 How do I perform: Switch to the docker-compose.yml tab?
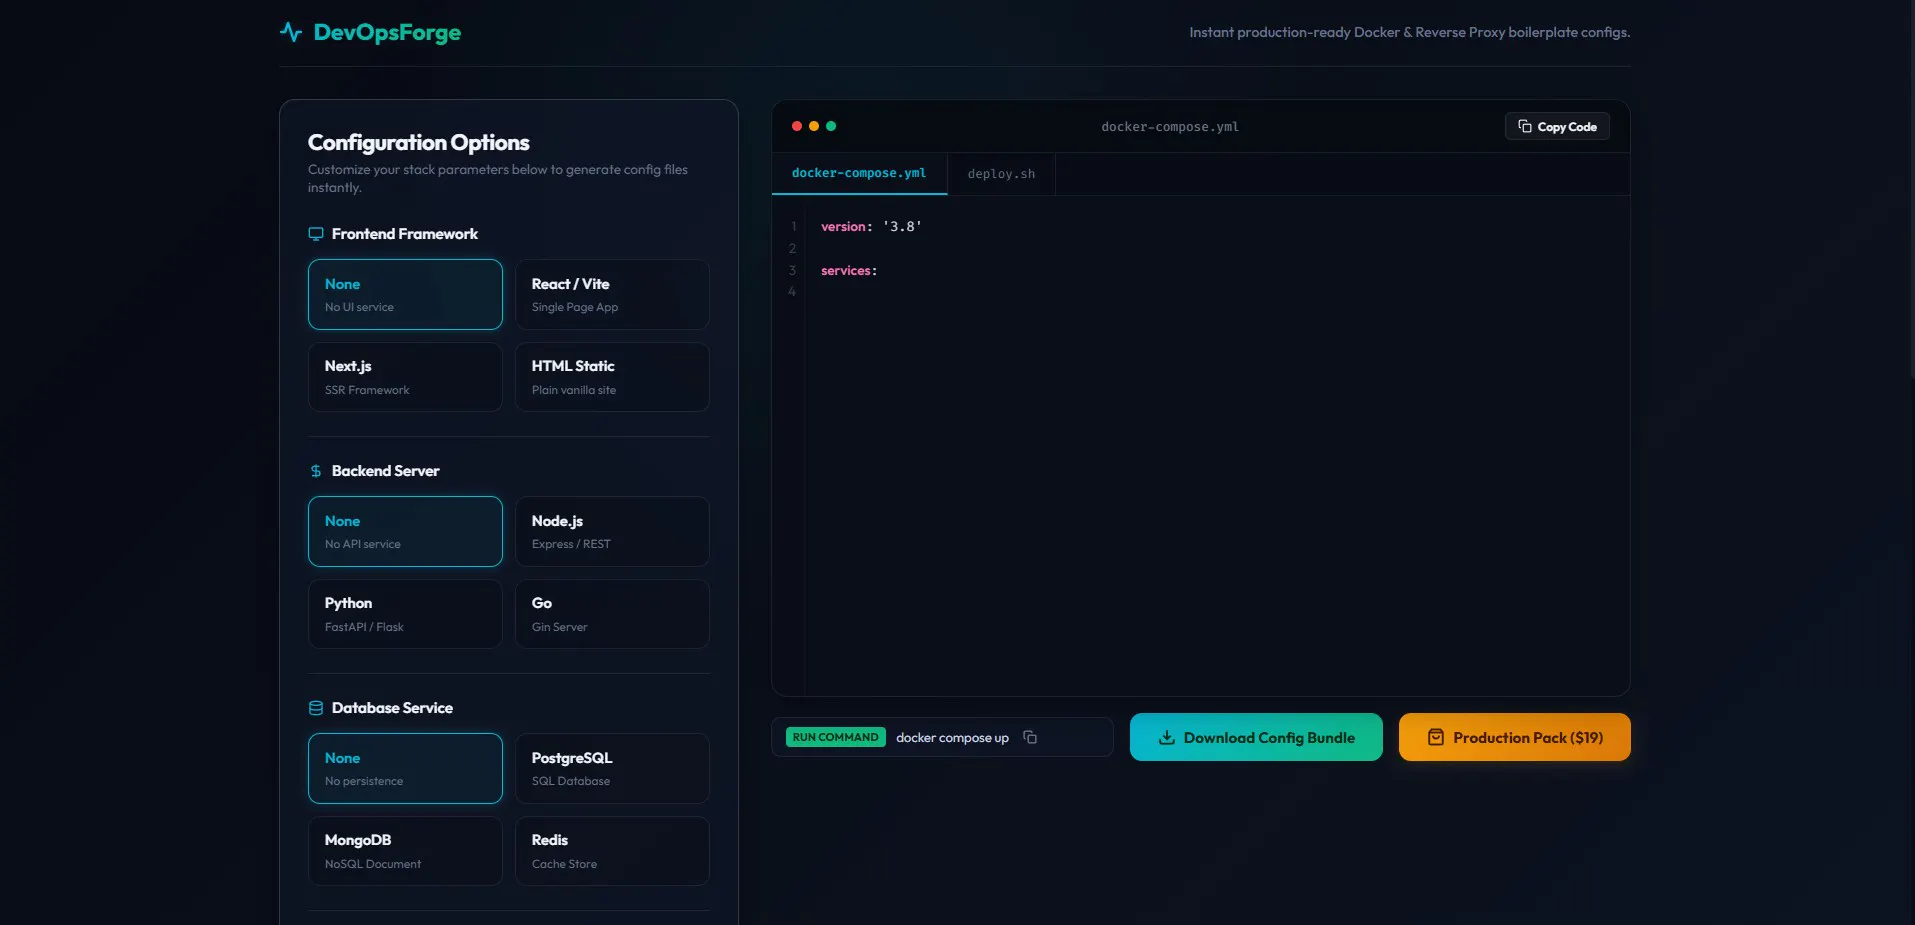[x=859, y=173]
